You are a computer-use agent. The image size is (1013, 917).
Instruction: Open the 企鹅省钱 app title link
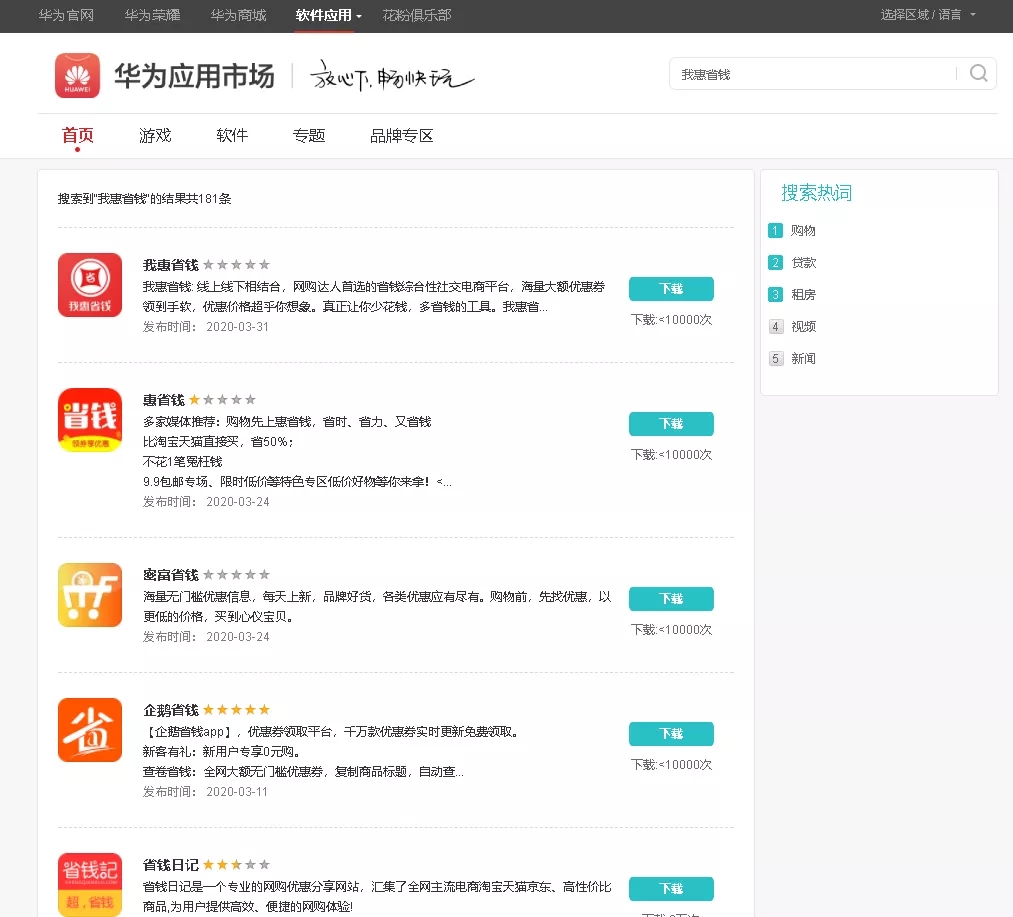click(171, 710)
